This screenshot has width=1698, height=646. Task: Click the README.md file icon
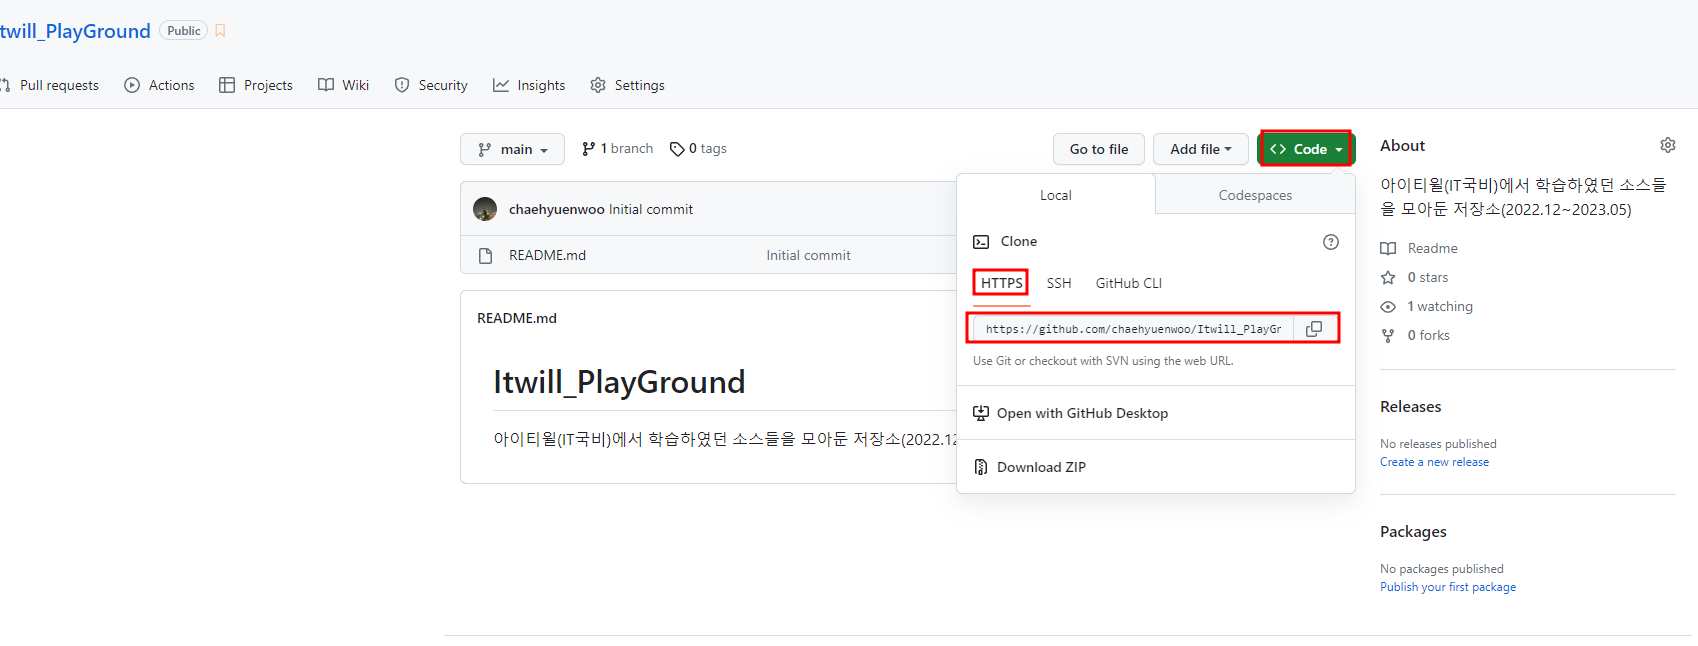[486, 256]
